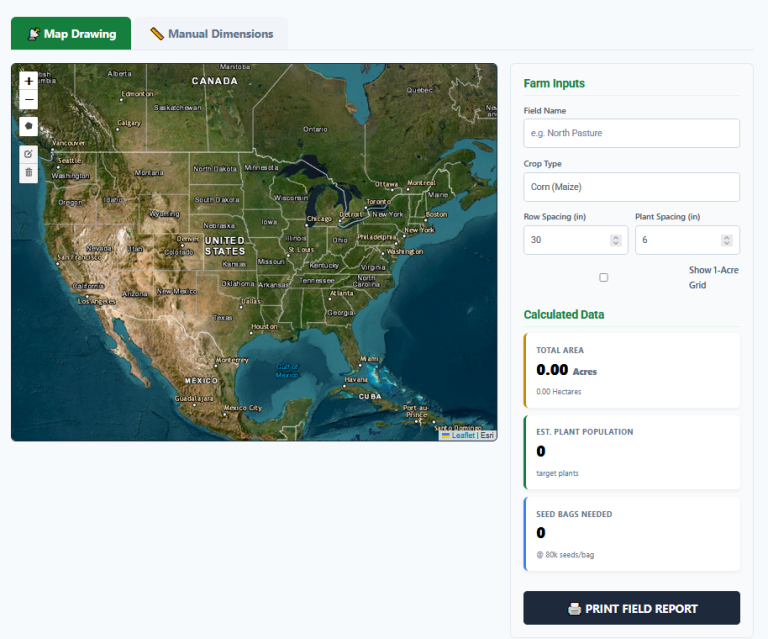Click the Plant Spacing stepper arrows
The height and width of the screenshot is (639, 768).
pyautogui.click(x=726, y=240)
